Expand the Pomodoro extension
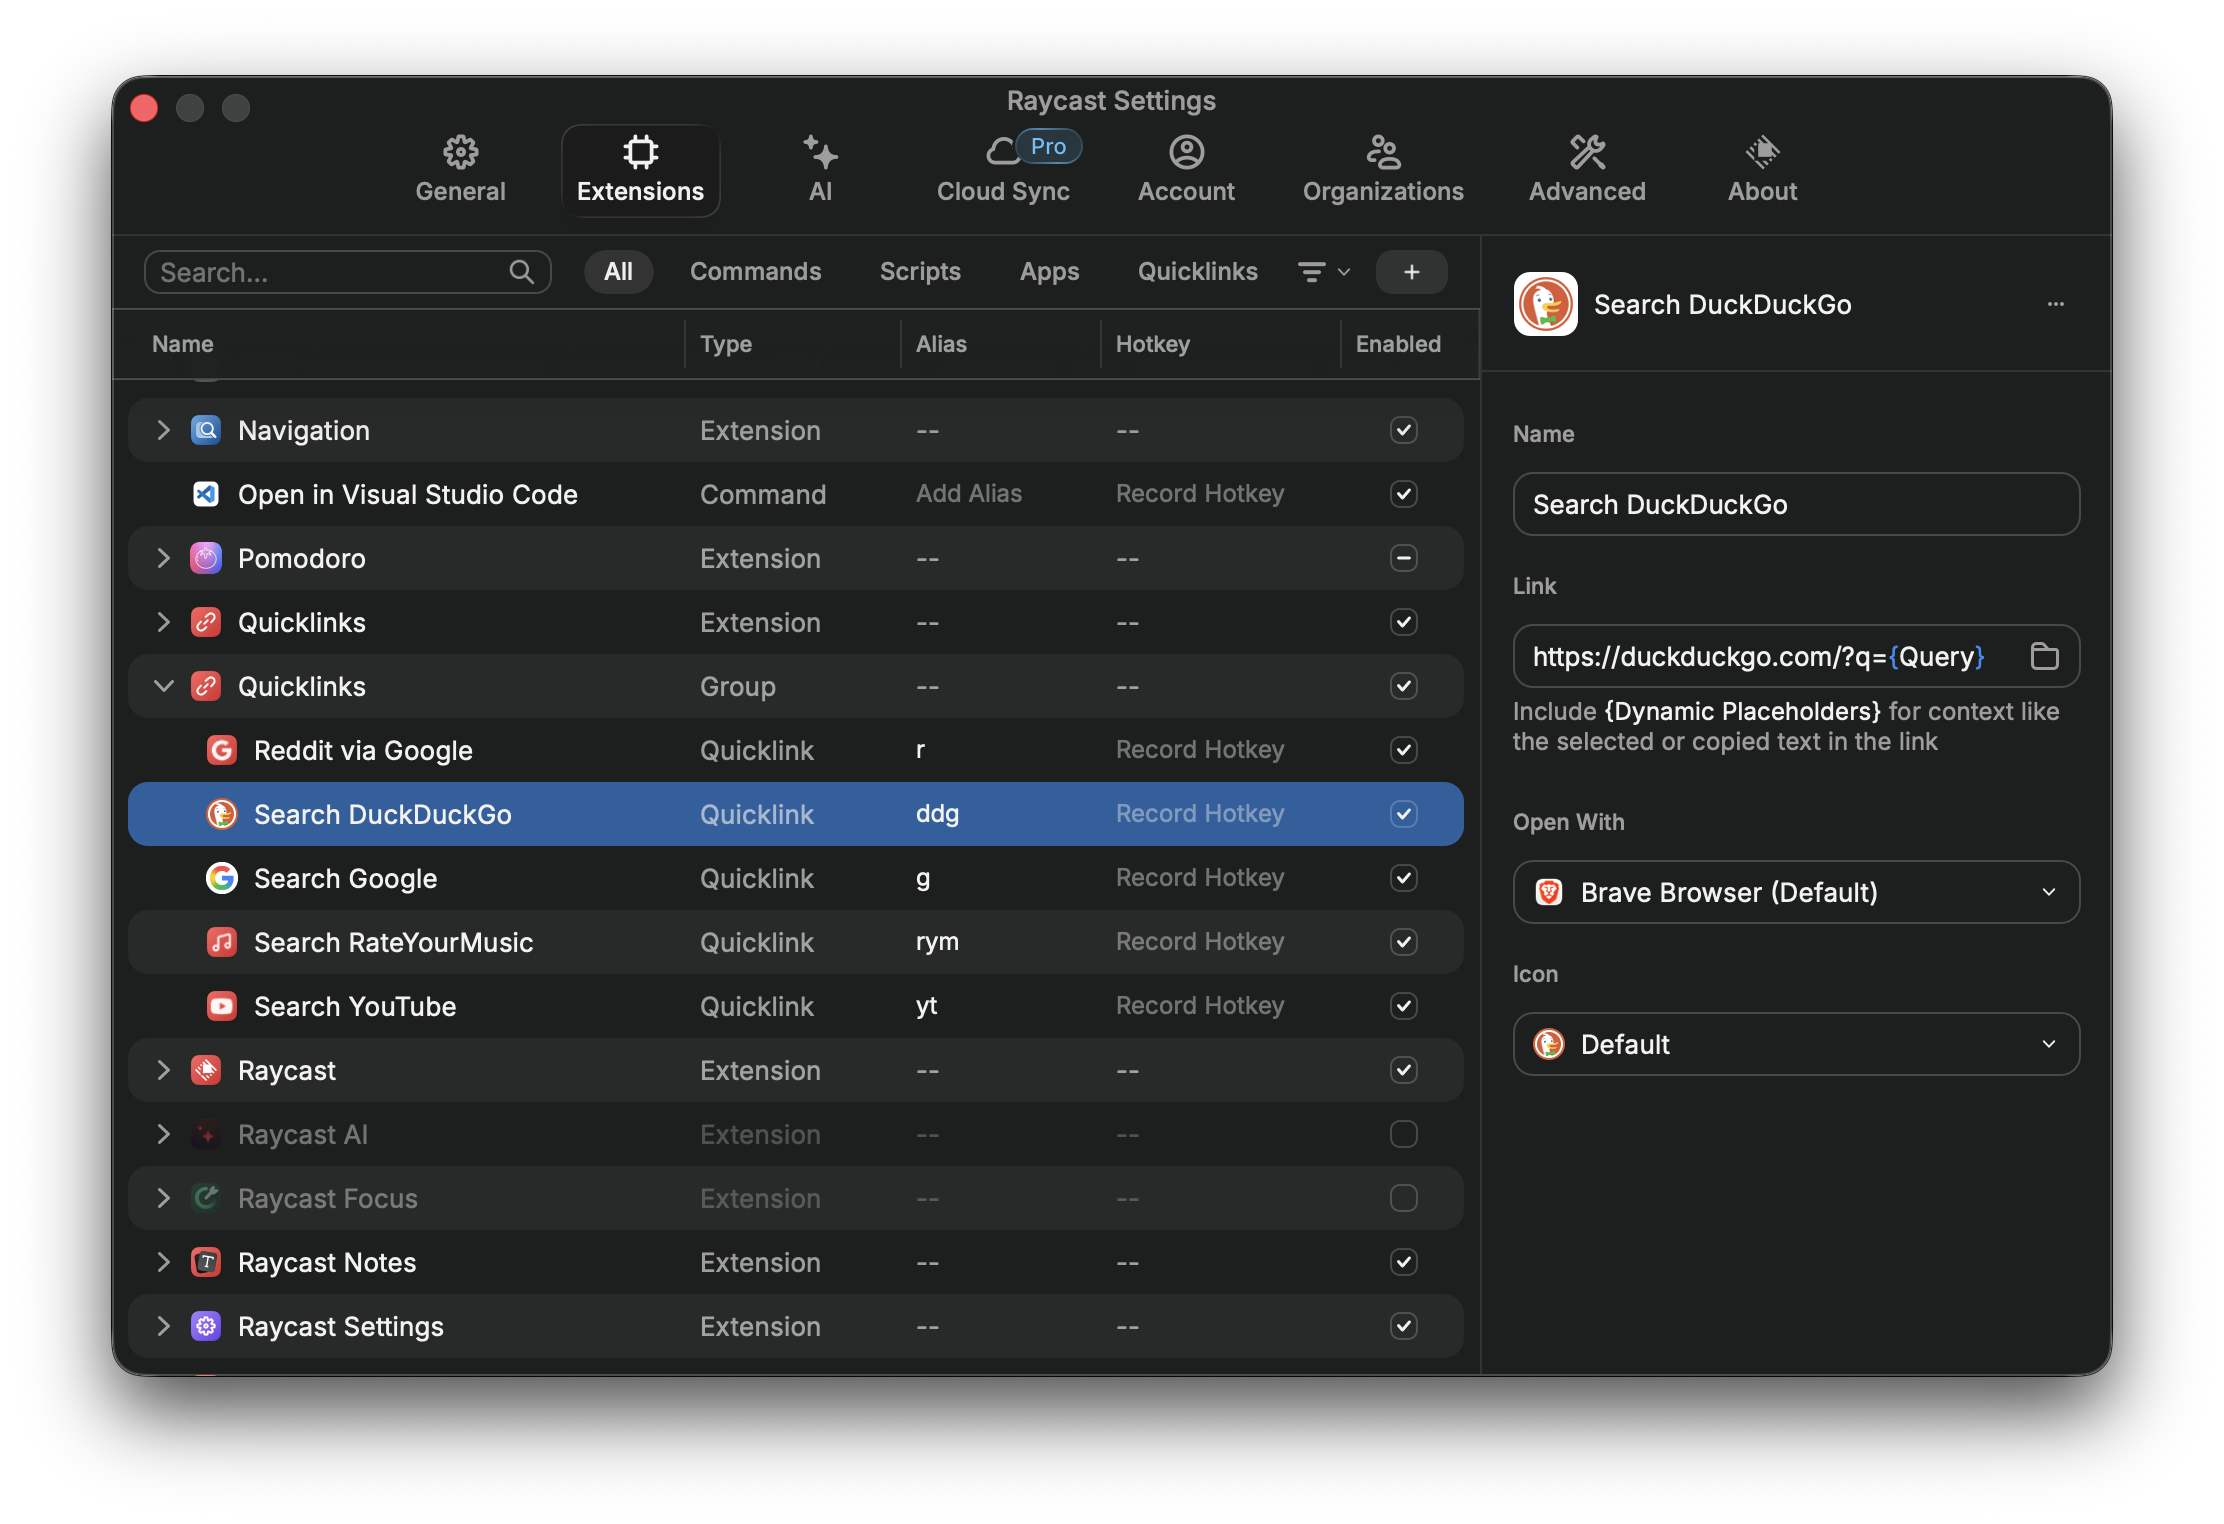Image resolution: width=2224 pixels, height=1524 pixels. 163,558
